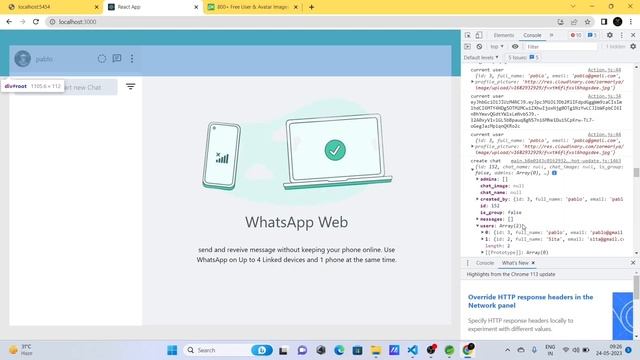Show more DevTools tabs chevron

coord(551,36)
